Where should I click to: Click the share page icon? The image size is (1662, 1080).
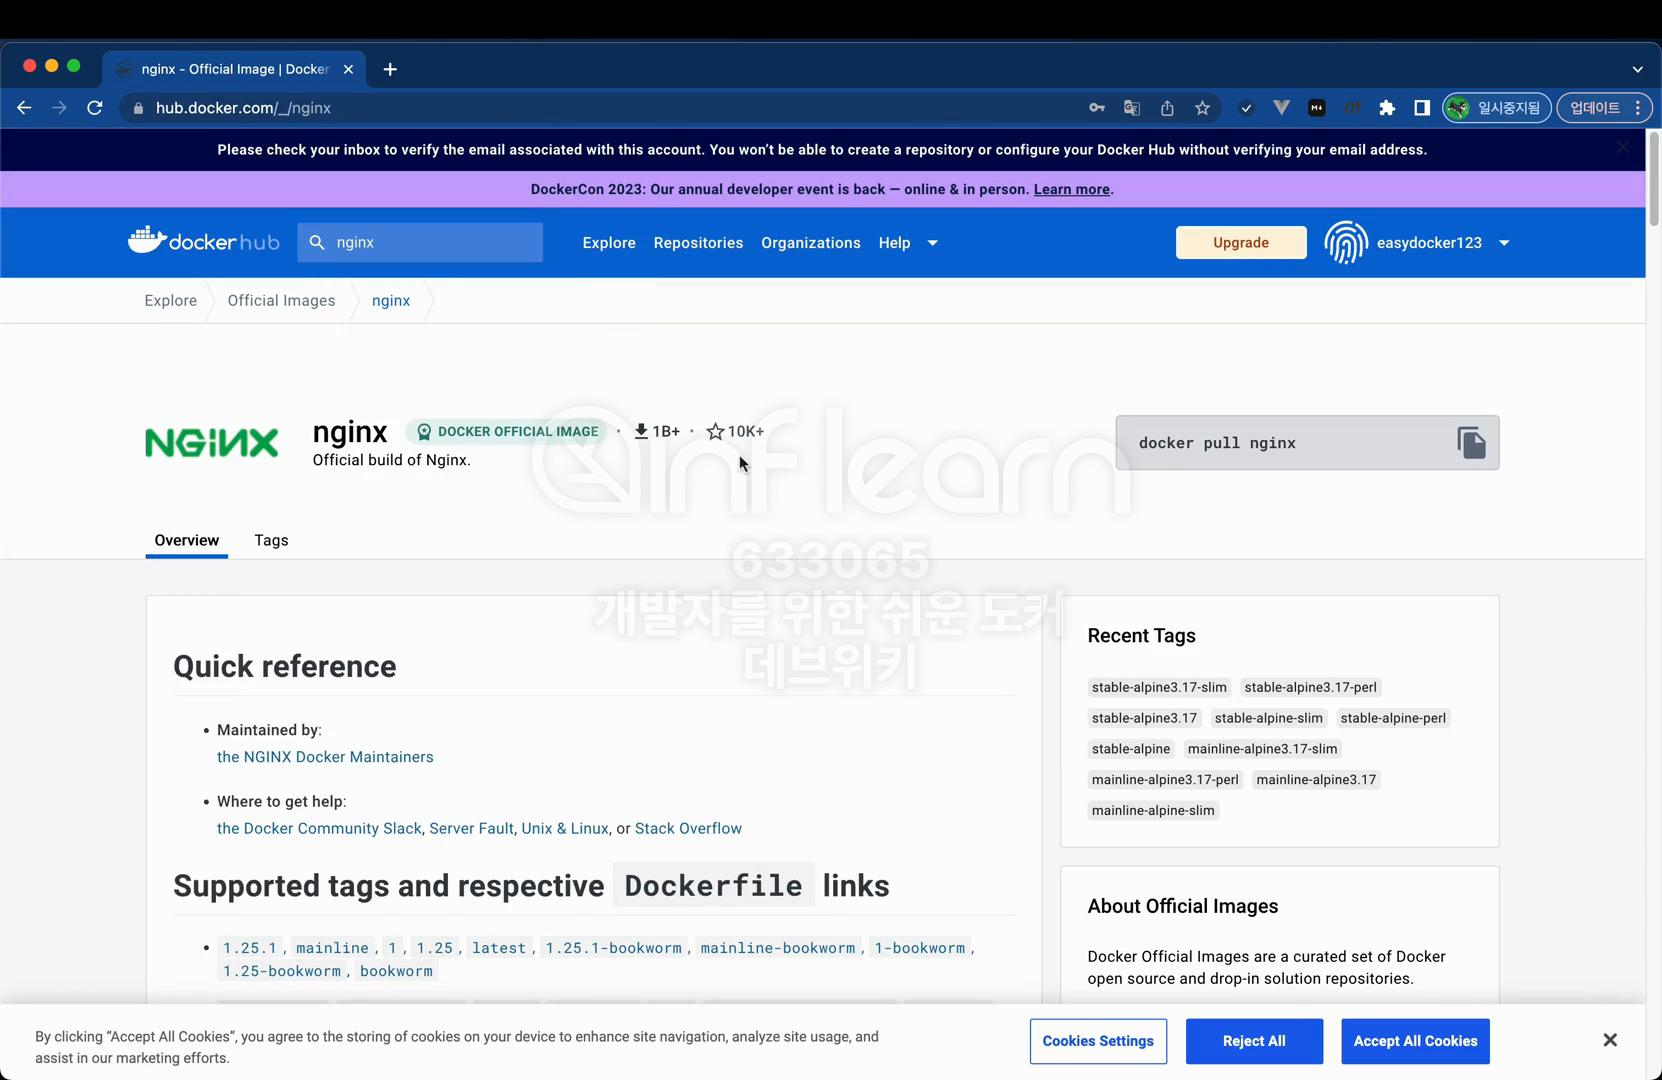(x=1167, y=108)
